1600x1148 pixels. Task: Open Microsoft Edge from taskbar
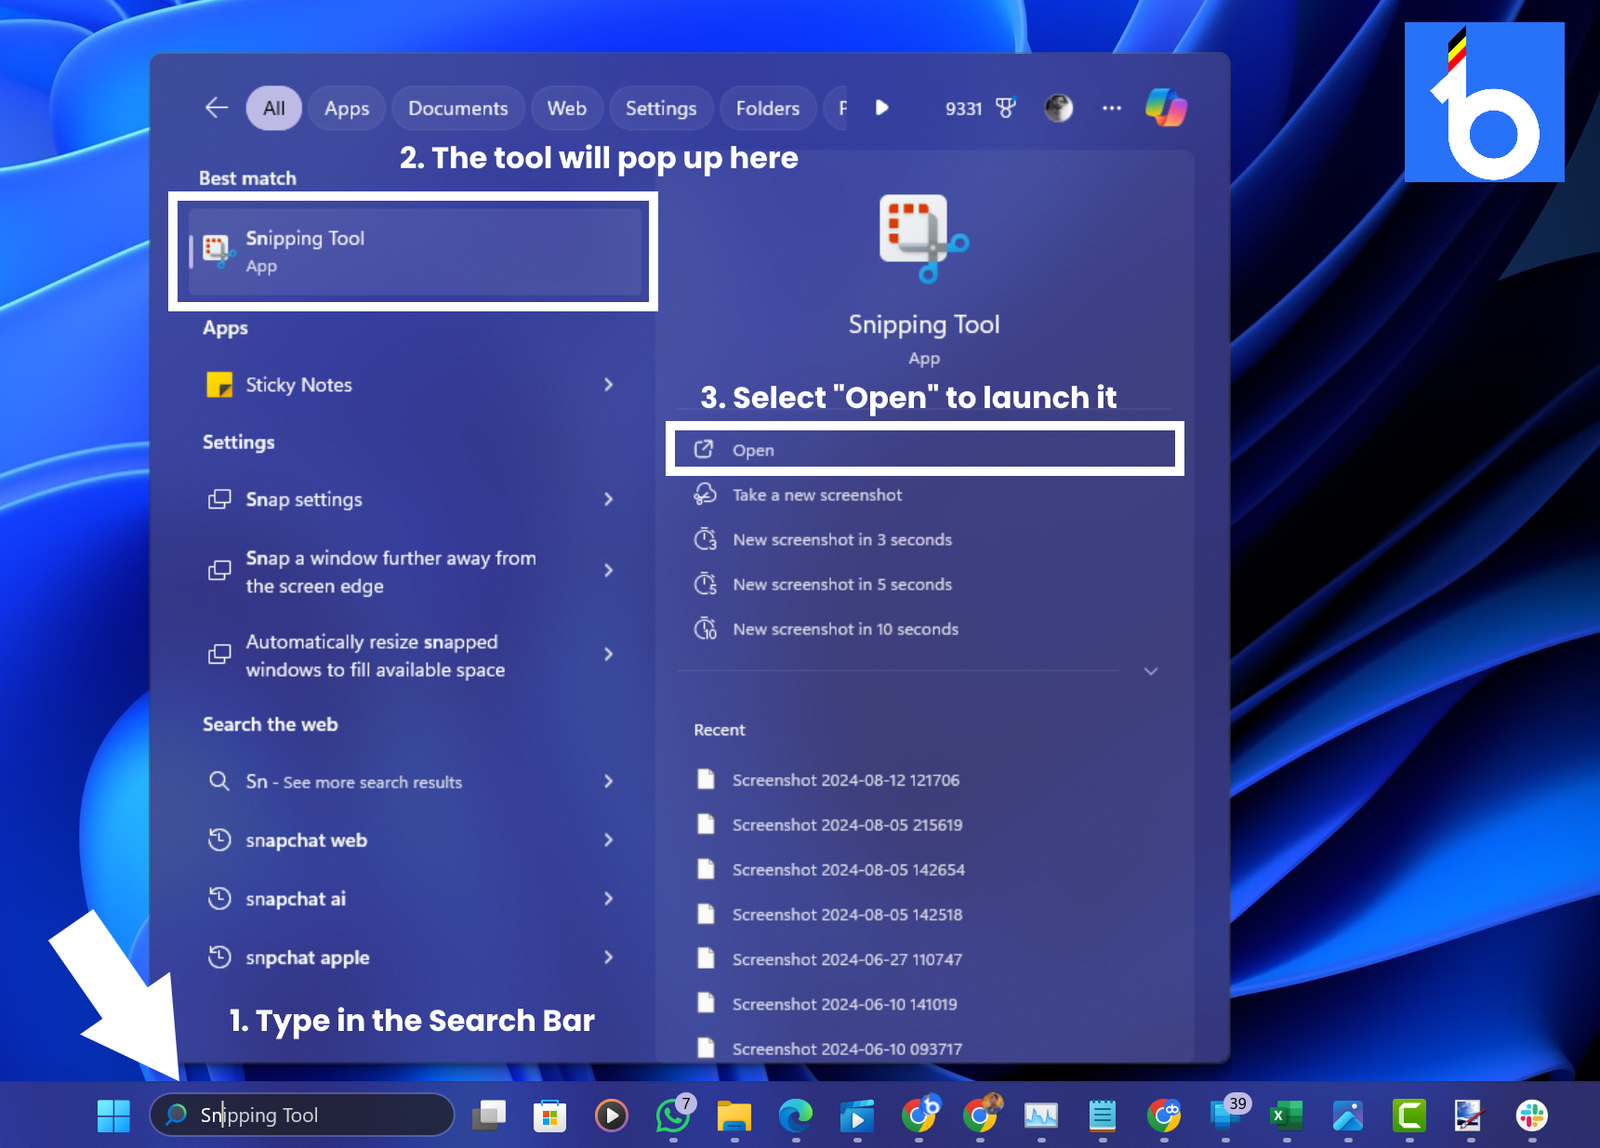[x=796, y=1115]
